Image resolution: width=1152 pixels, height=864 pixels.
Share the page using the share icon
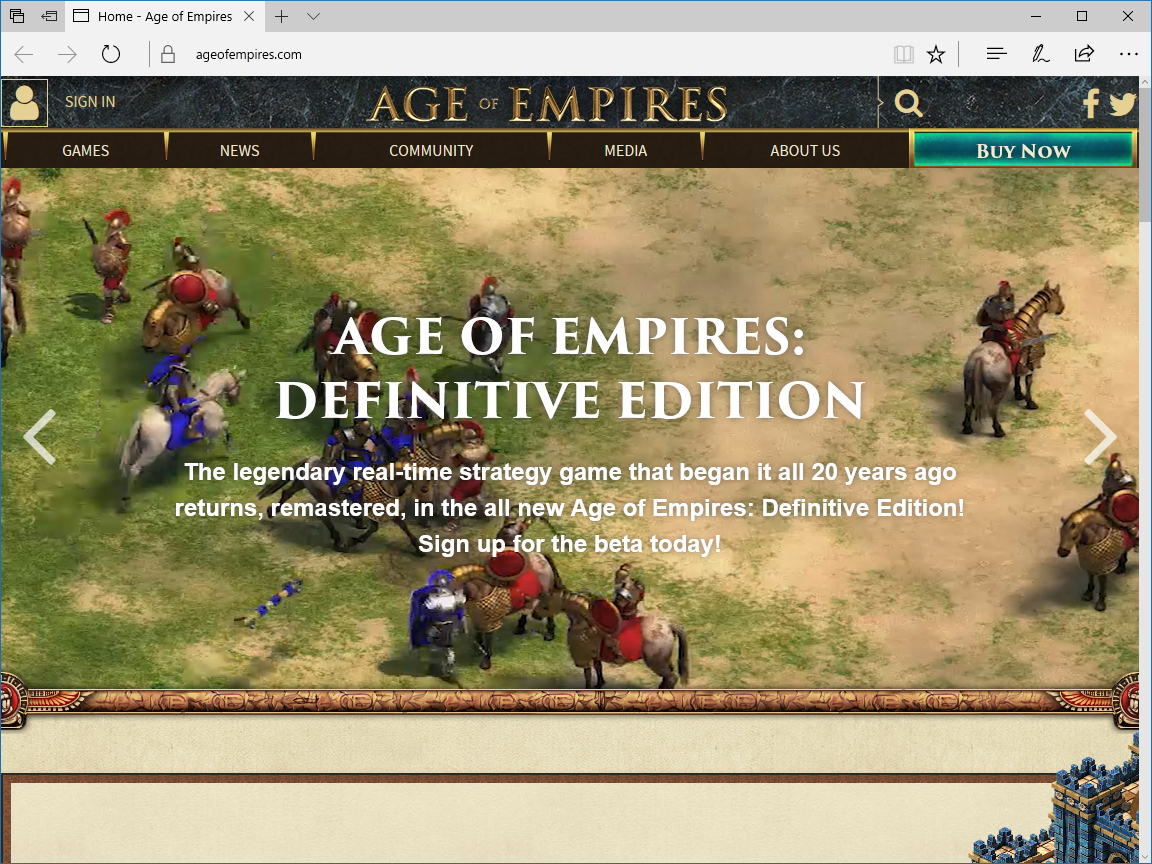coord(1084,54)
